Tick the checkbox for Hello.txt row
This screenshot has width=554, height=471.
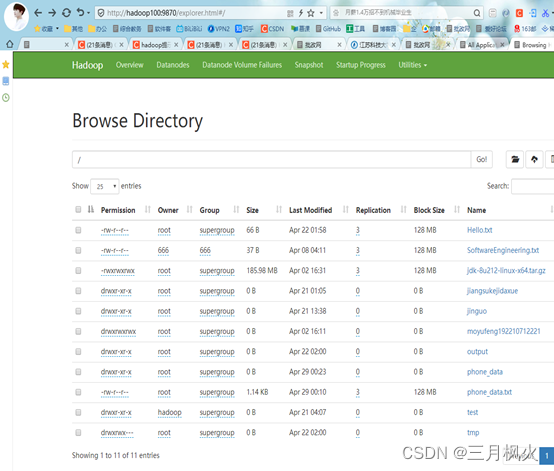(x=78, y=230)
